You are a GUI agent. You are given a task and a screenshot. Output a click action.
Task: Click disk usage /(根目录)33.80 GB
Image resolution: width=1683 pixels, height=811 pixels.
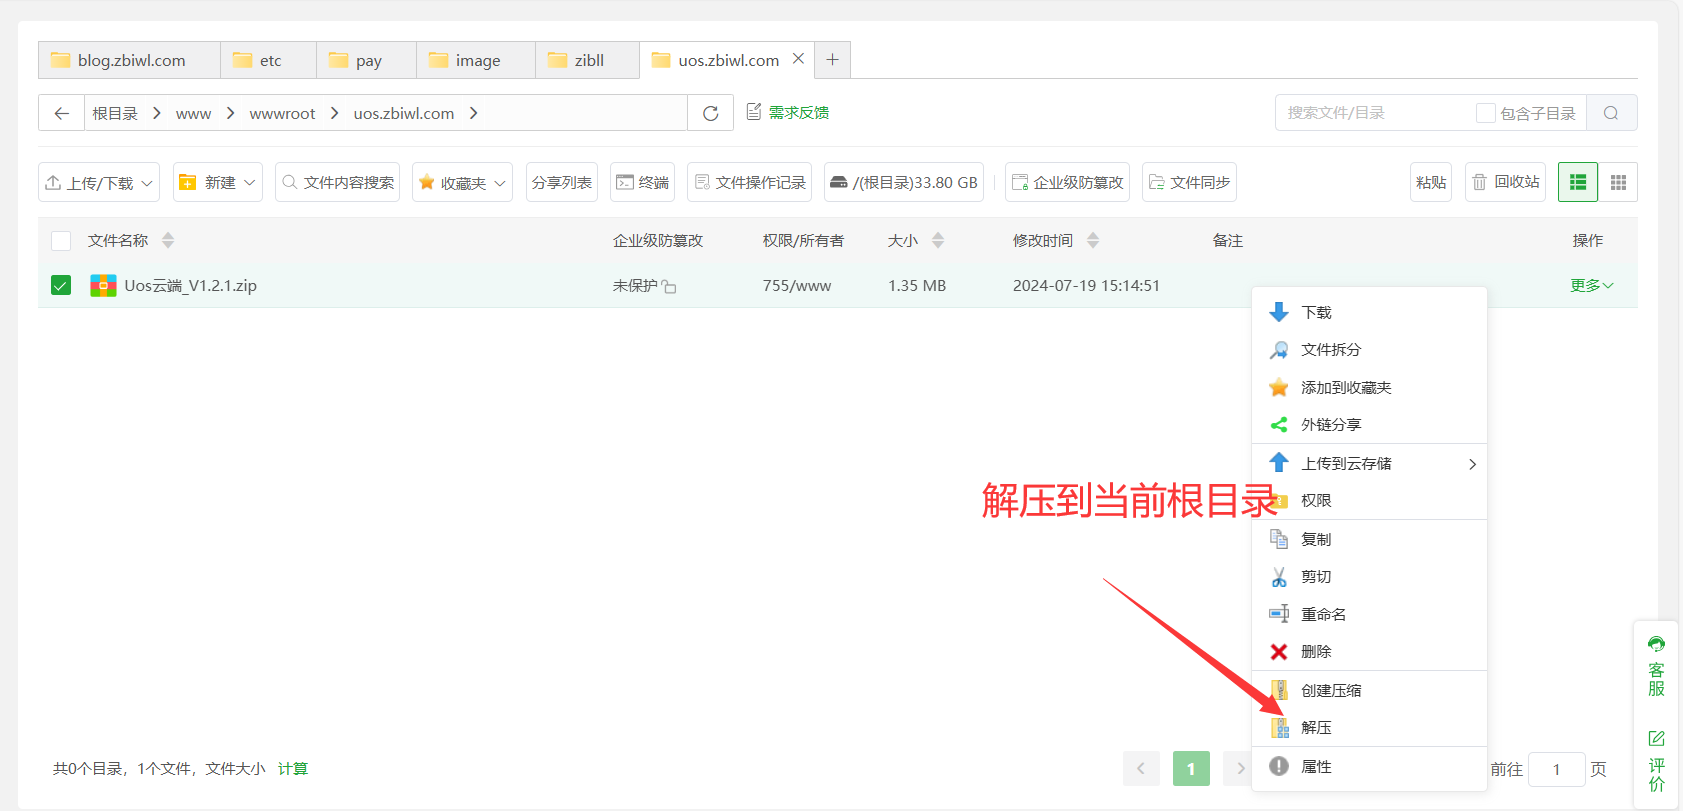(x=904, y=182)
